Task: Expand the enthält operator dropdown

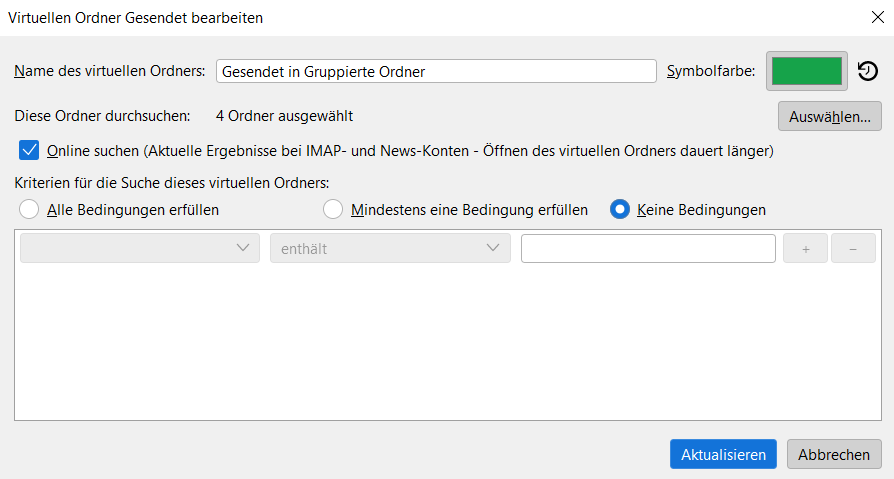Action: (390, 249)
